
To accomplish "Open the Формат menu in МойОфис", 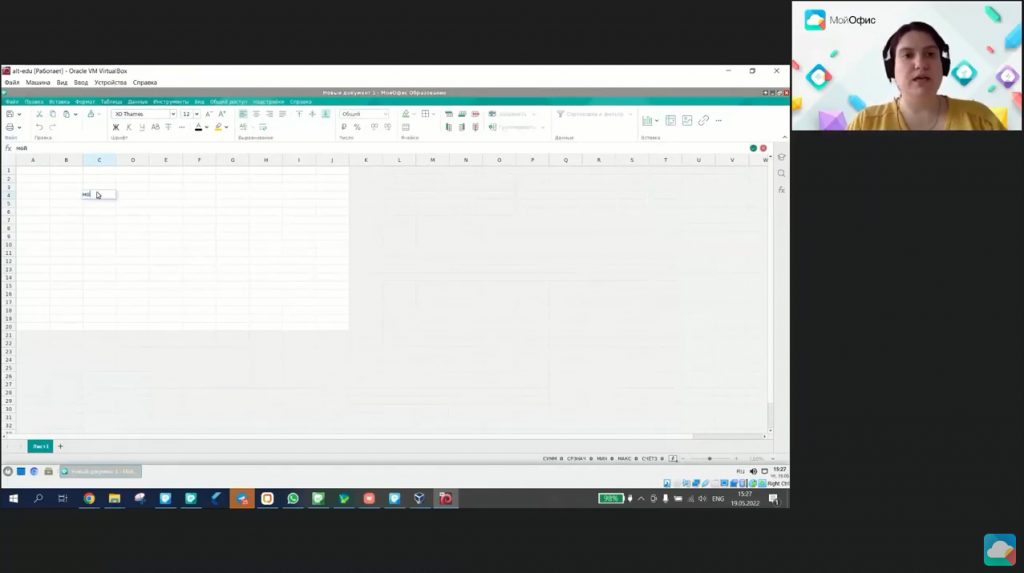I will click(85, 102).
